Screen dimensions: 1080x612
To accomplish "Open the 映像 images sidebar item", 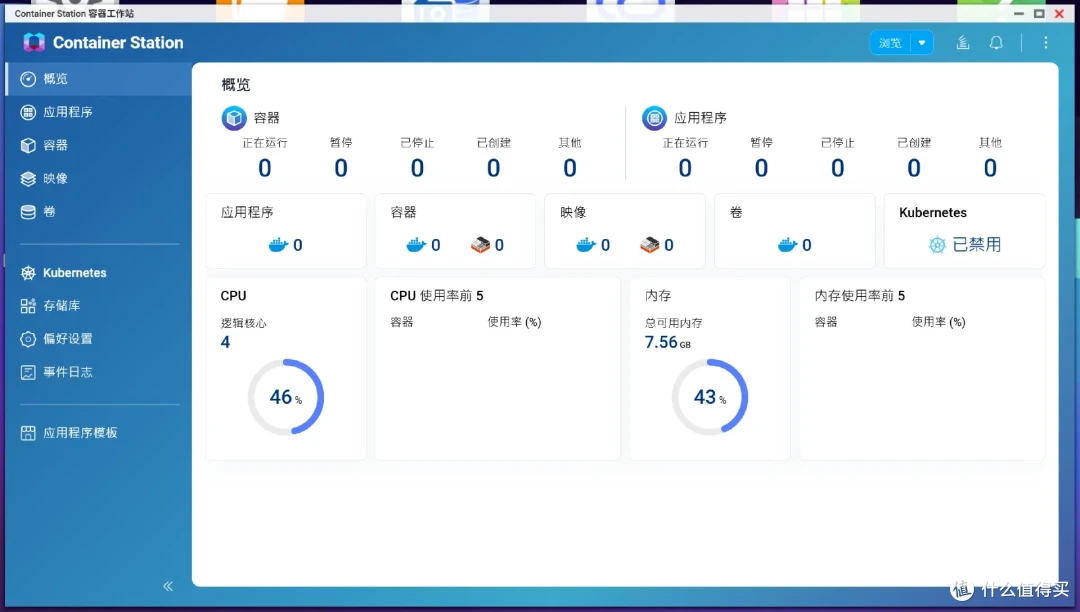I will coord(98,178).
